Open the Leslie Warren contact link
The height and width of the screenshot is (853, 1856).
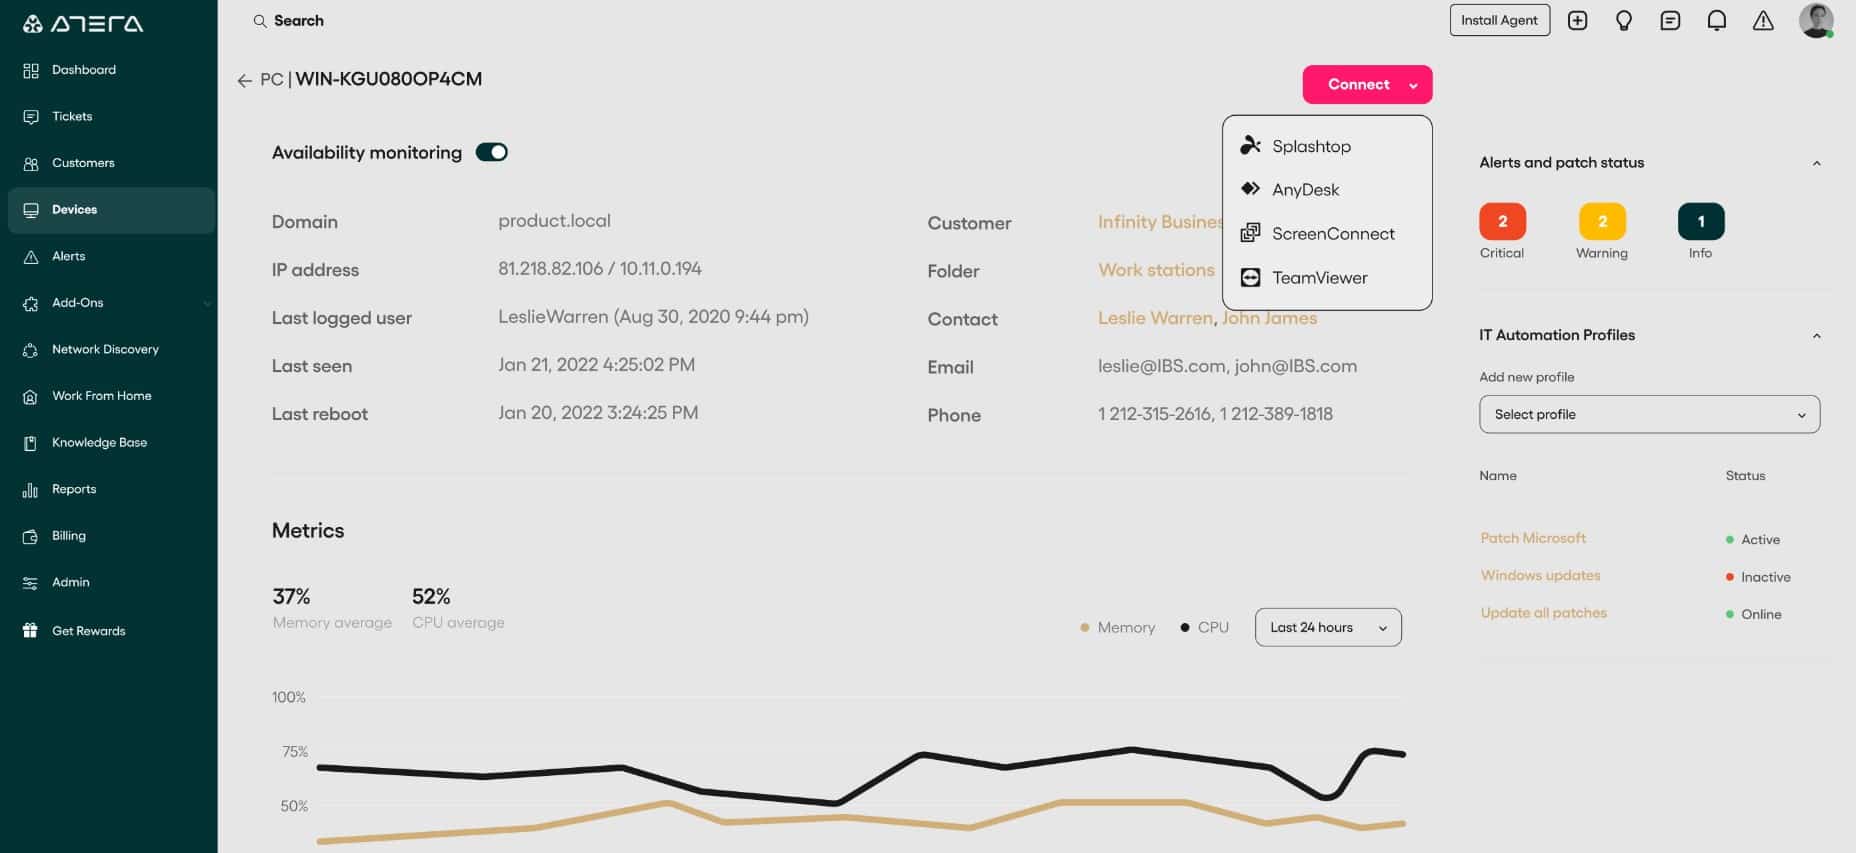click(1155, 318)
